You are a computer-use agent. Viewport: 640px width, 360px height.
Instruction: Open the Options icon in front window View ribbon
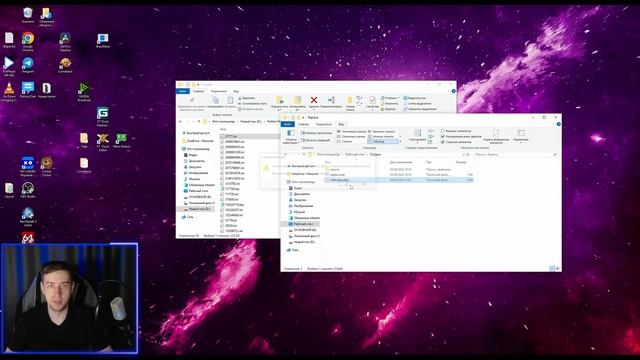tap(521, 133)
